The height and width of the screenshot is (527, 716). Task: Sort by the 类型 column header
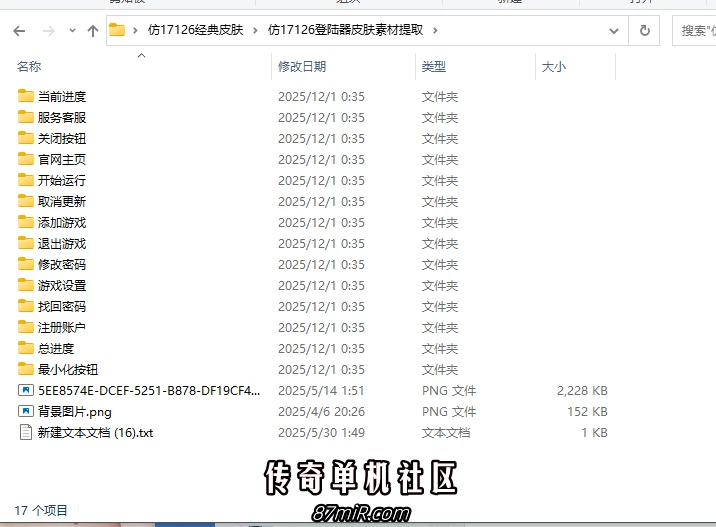(x=433, y=67)
